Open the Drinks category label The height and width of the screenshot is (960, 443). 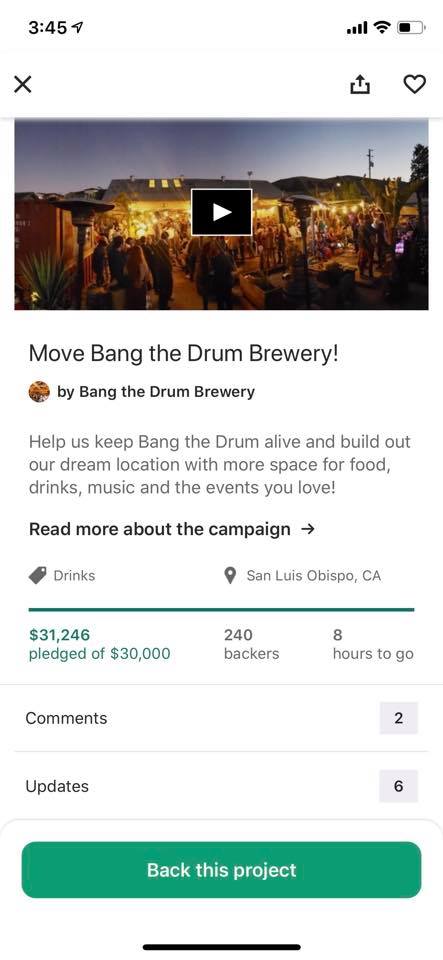tap(75, 576)
